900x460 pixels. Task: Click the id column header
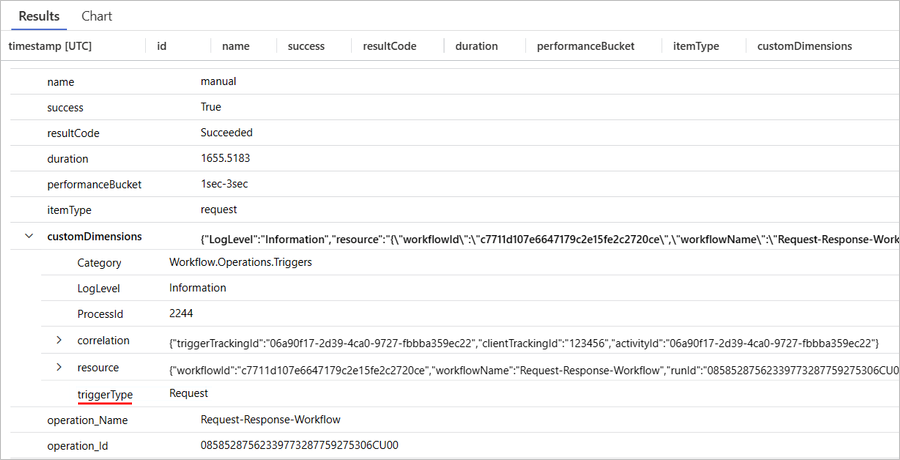[162, 46]
